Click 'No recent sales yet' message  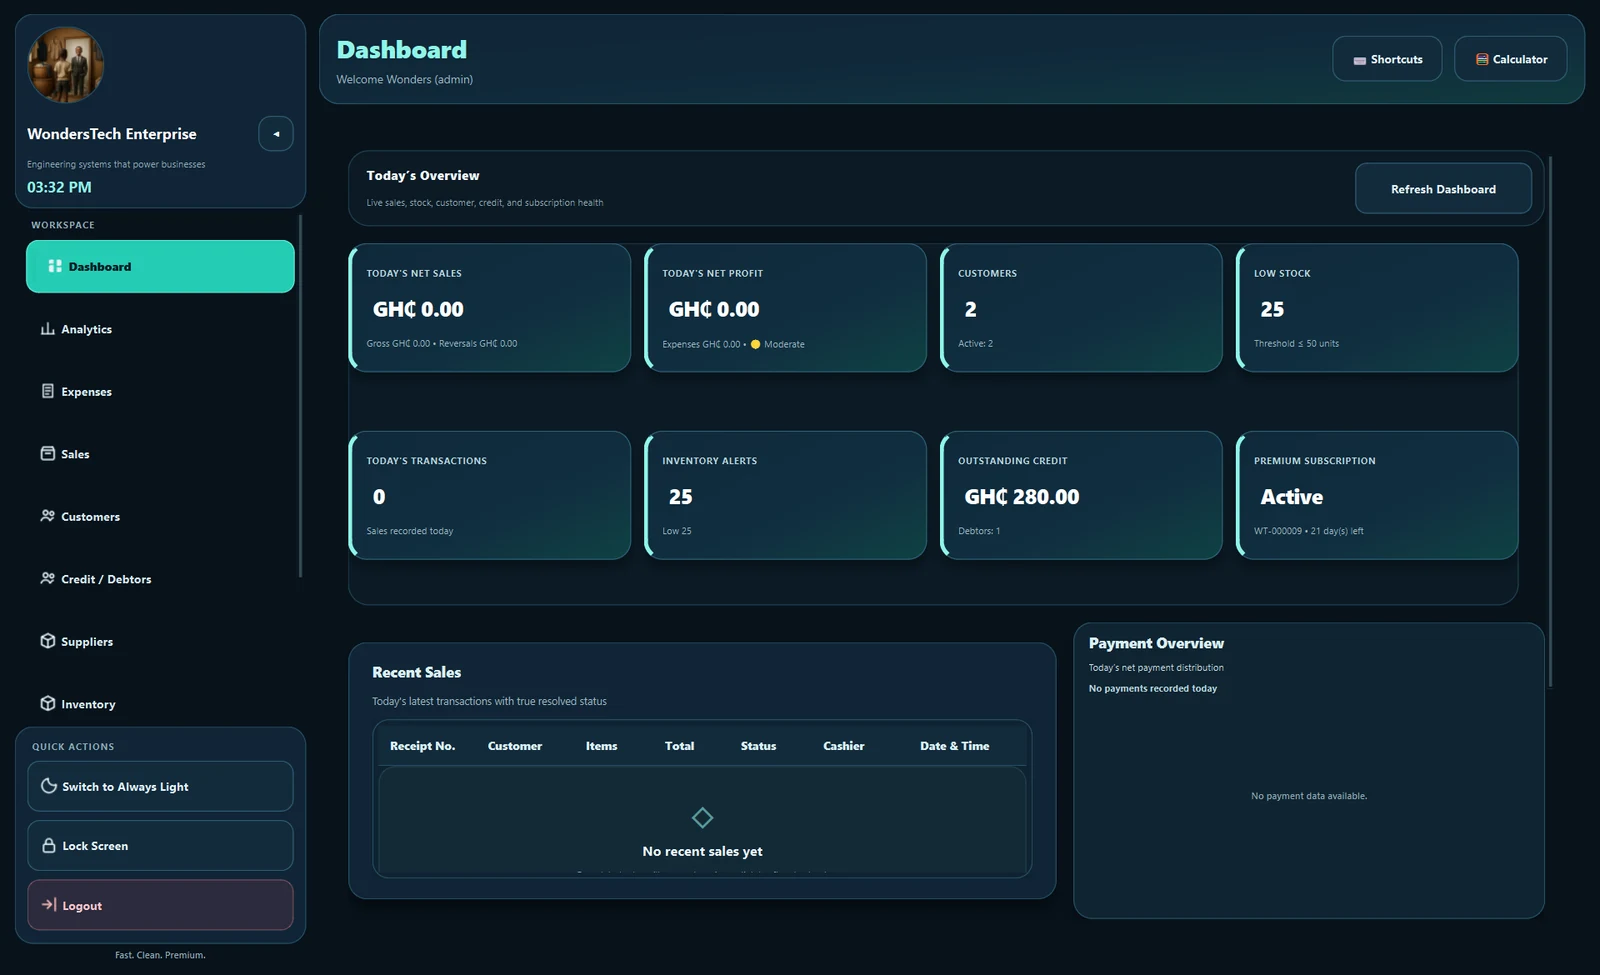point(702,851)
